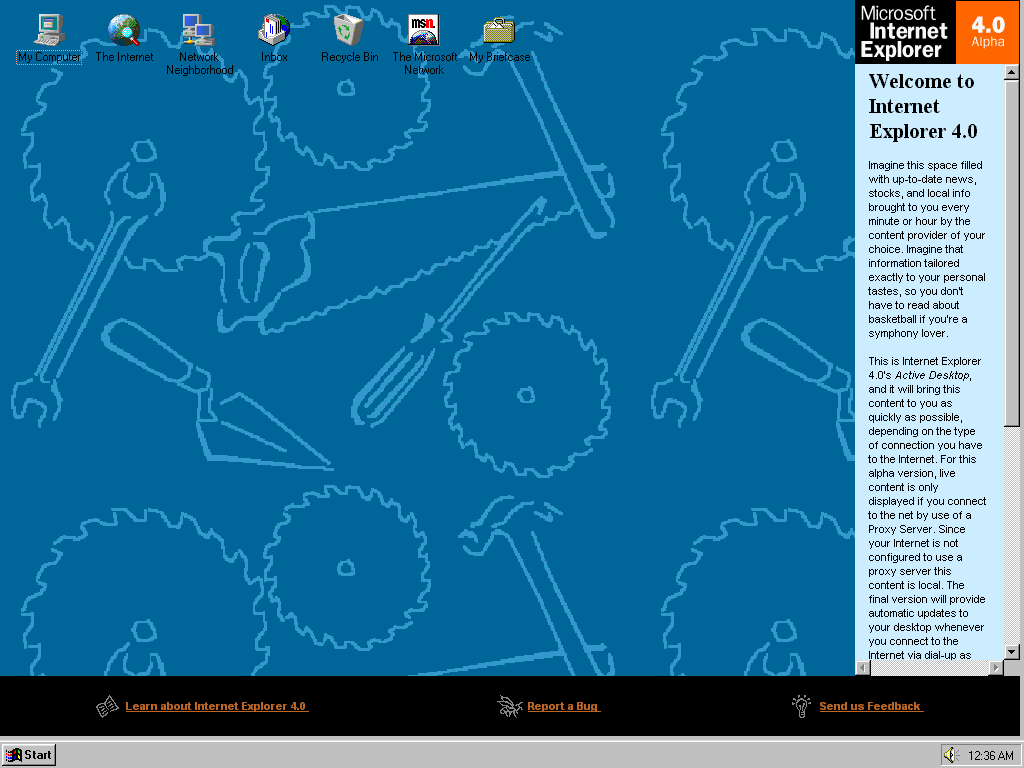
Task: Click the Microsoft Internet Explorer 4.0 Alpha logo
Action: point(936,32)
